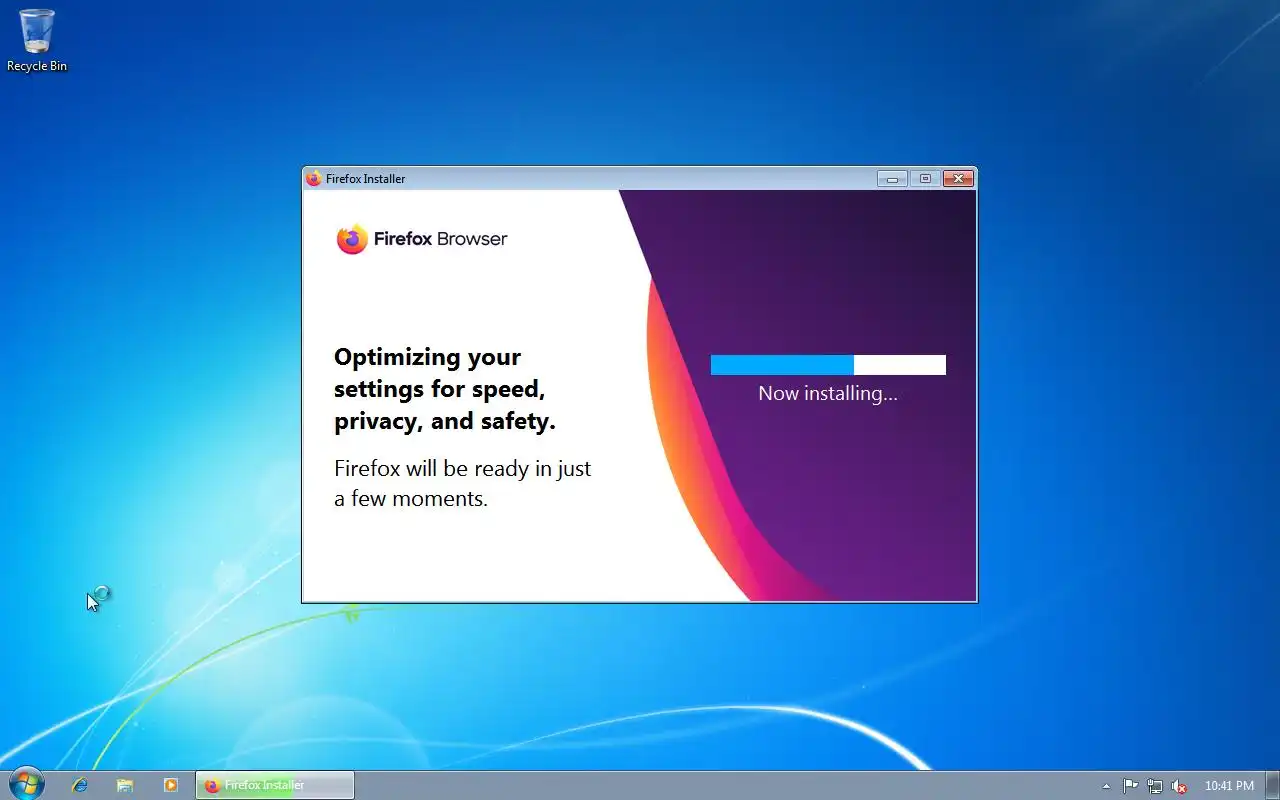
Task: Minimize the Firefox Installer window
Action: pos(892,179)
